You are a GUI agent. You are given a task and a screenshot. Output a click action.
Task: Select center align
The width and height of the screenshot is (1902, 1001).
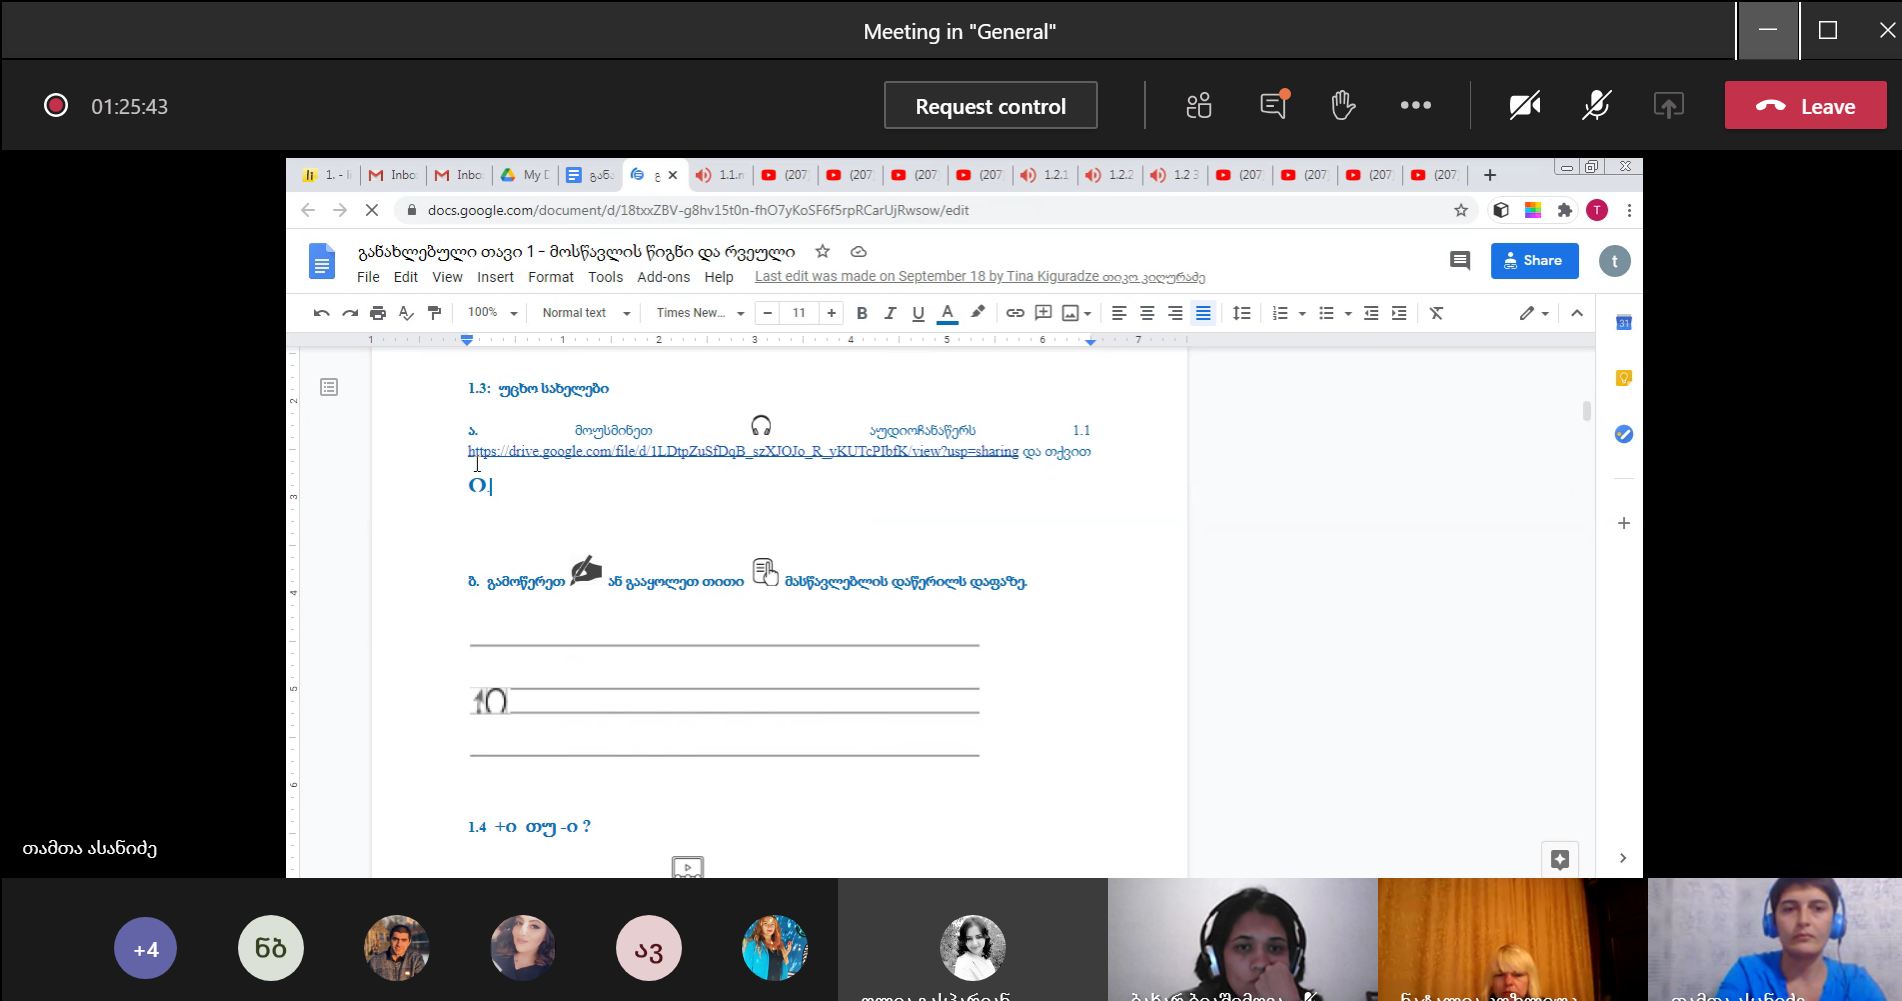[1147, 313]
